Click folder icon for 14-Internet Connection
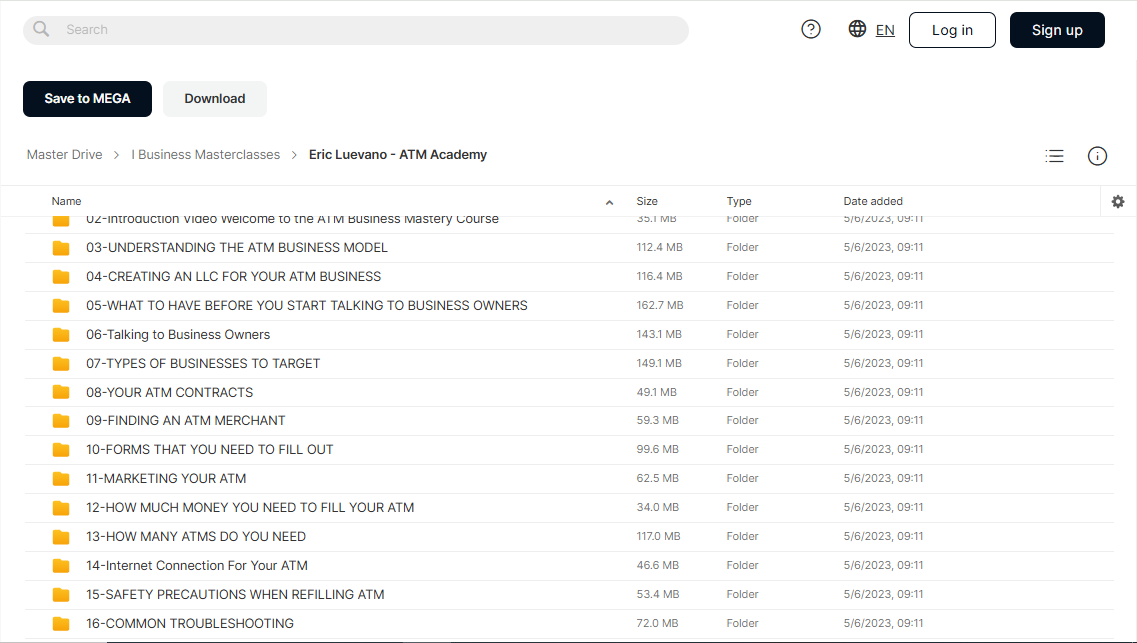 (x=61, y=566)
